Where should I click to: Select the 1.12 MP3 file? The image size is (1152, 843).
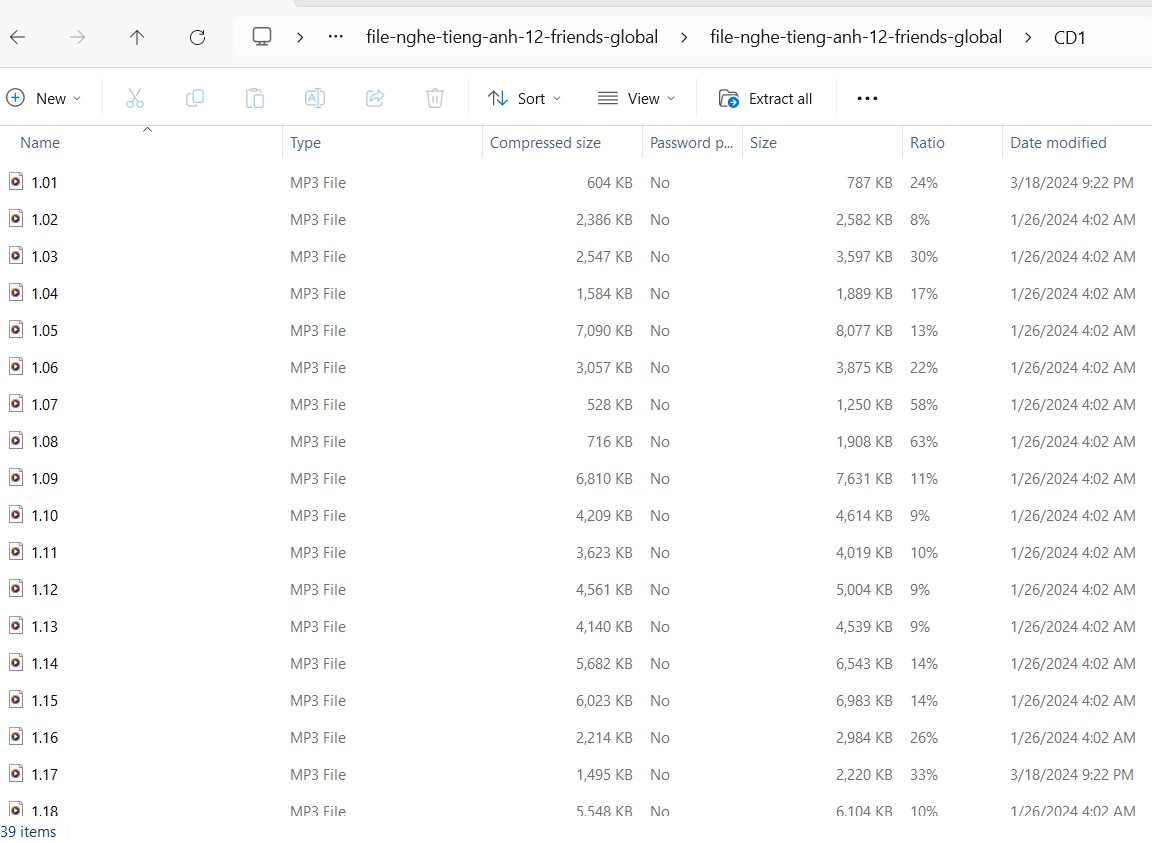(x=45, y=590)
